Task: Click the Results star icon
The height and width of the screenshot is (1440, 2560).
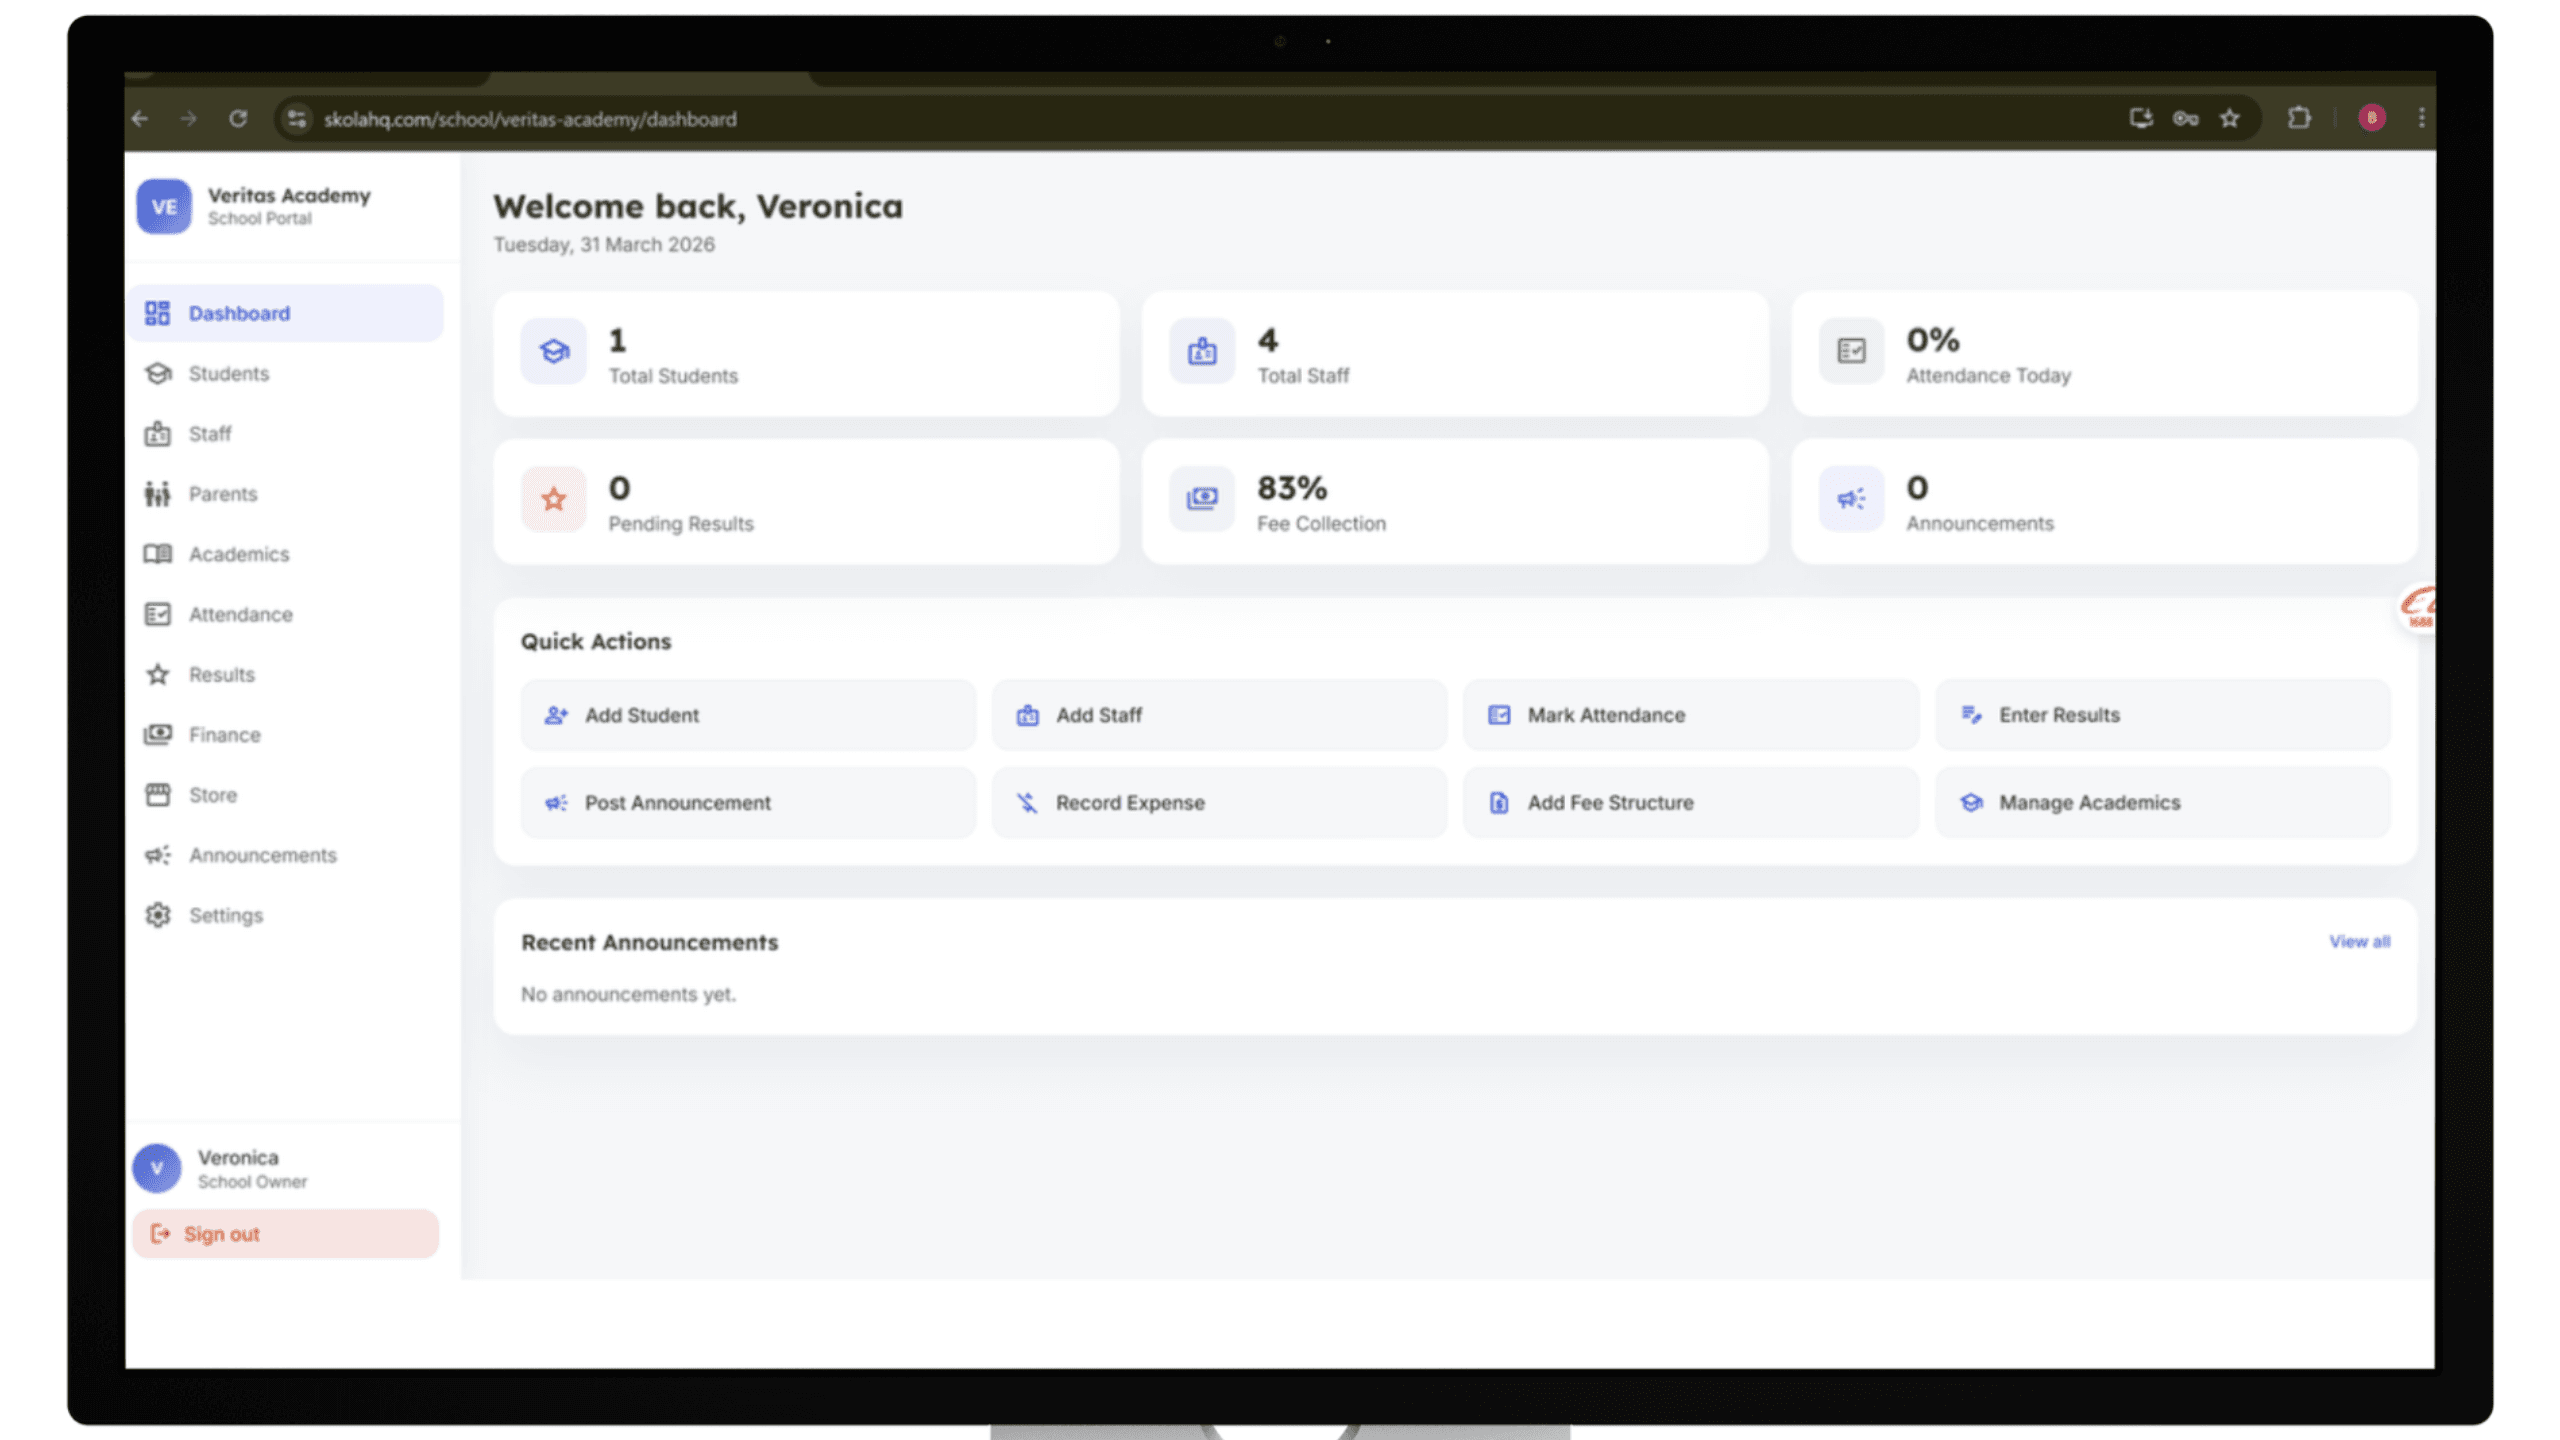Action: coord(158,674)
